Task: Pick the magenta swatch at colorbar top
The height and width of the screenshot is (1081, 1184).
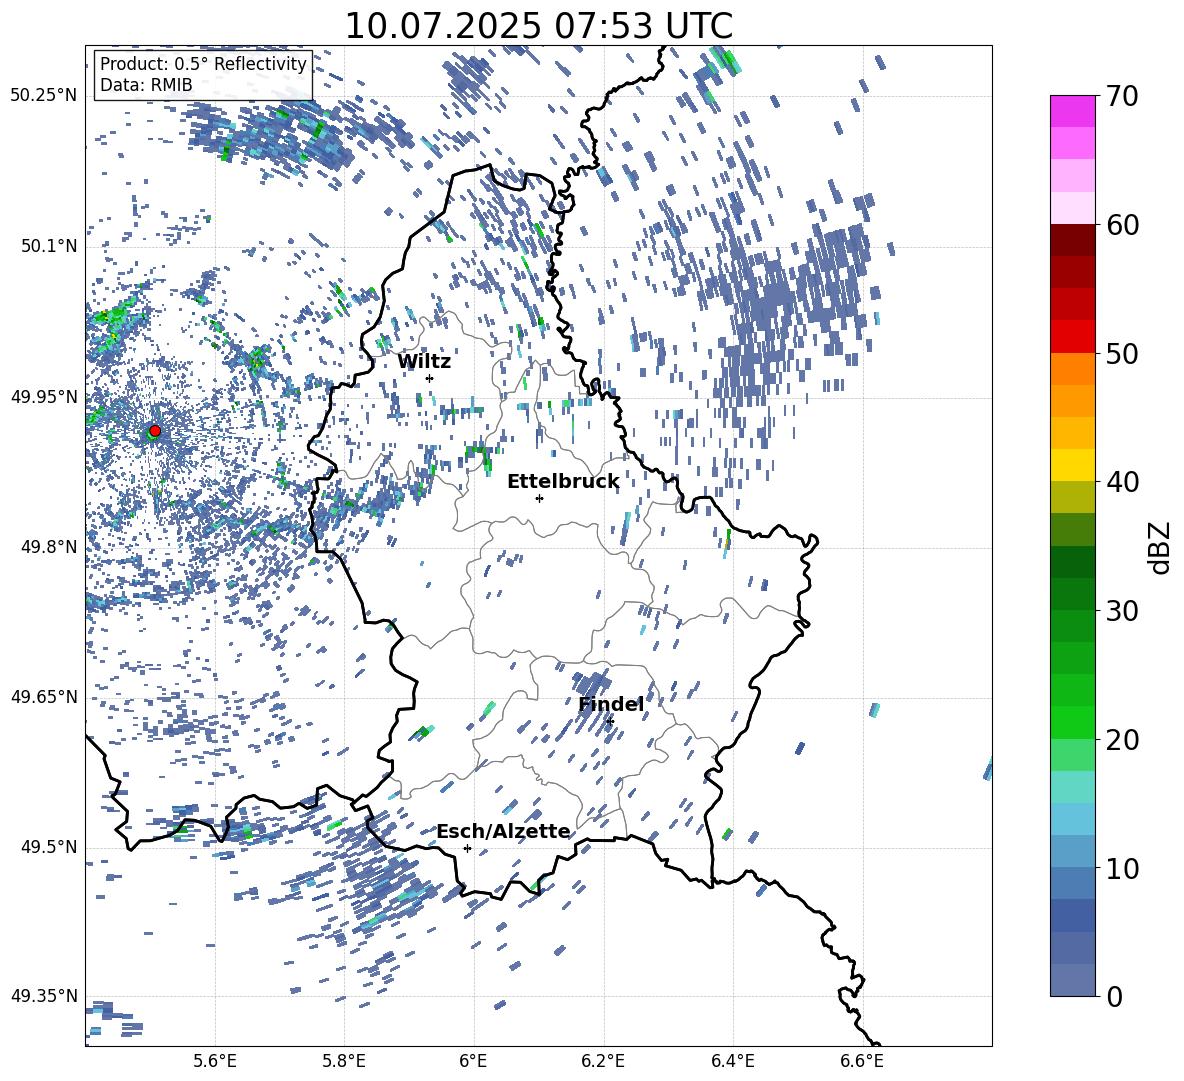Action: (1072, 111)
